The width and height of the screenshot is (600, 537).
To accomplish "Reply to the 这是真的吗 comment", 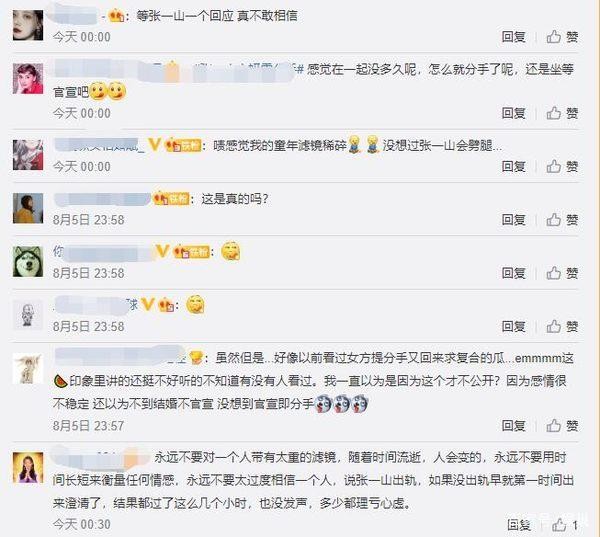I will click(x=514, y=220).
